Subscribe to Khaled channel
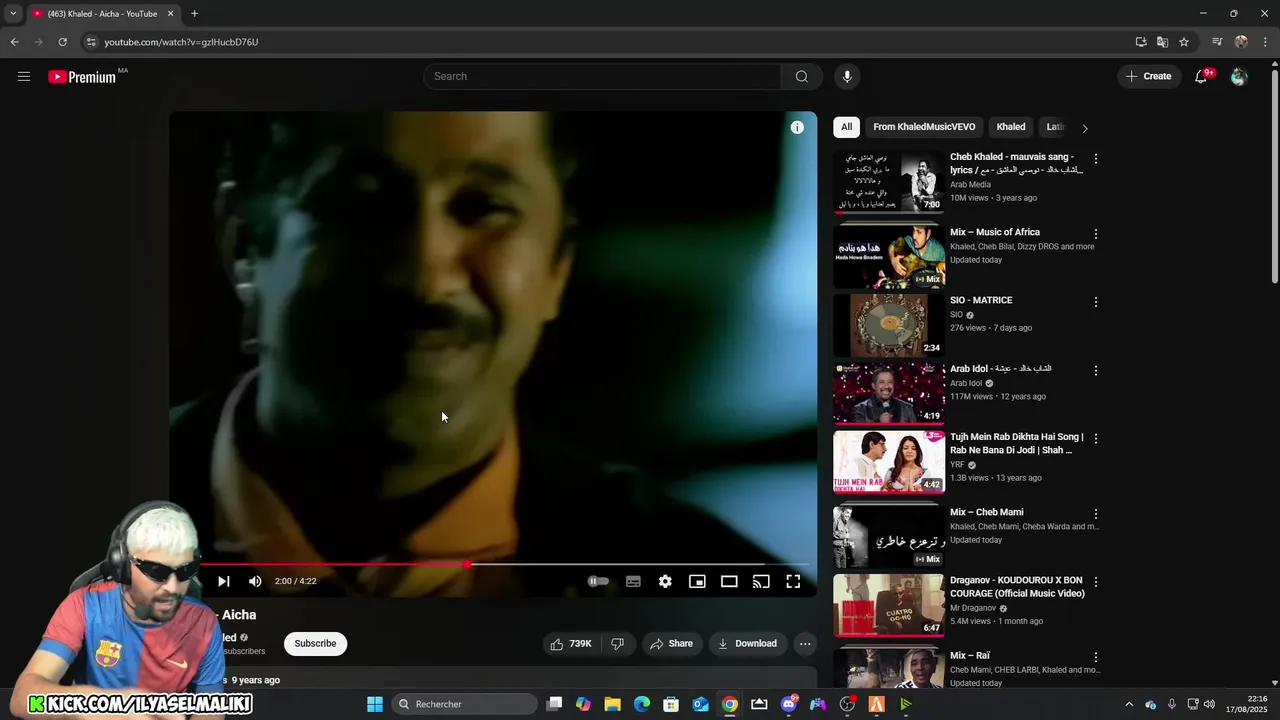1280x720 pixels. point(315,644)
